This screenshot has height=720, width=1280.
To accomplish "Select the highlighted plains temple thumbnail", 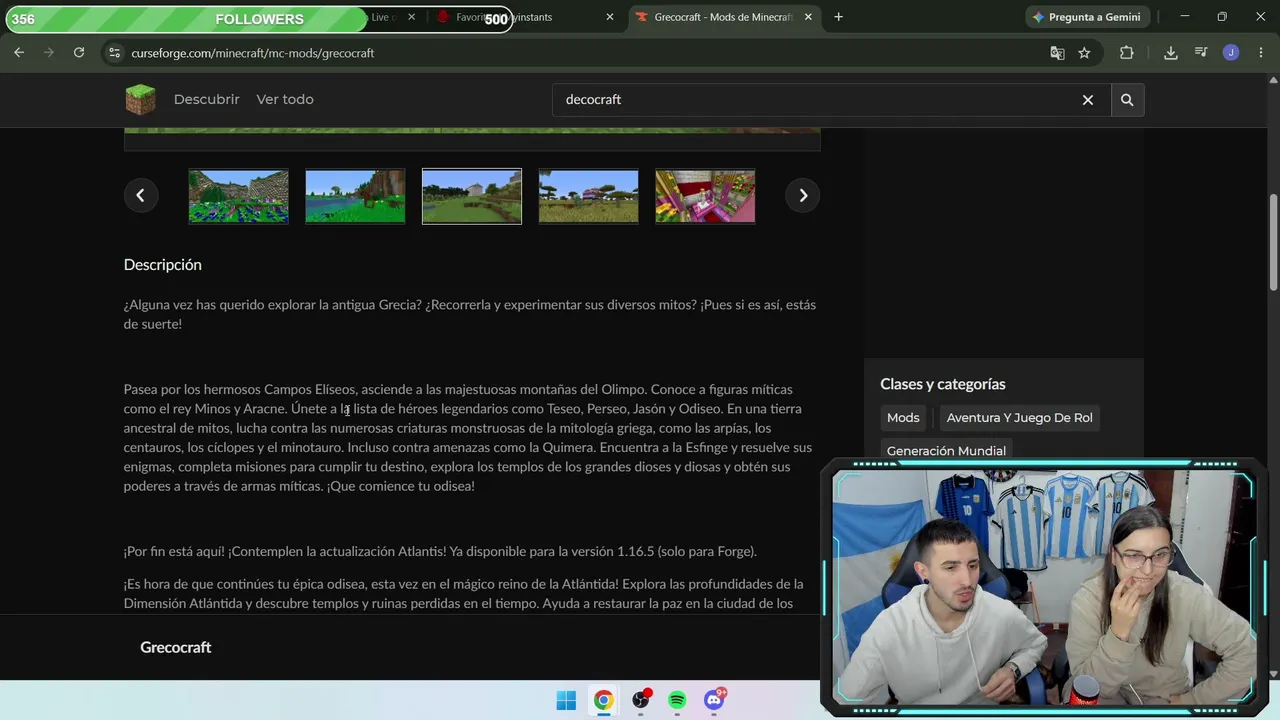I will pyautogui.click(x=472, y=196).
